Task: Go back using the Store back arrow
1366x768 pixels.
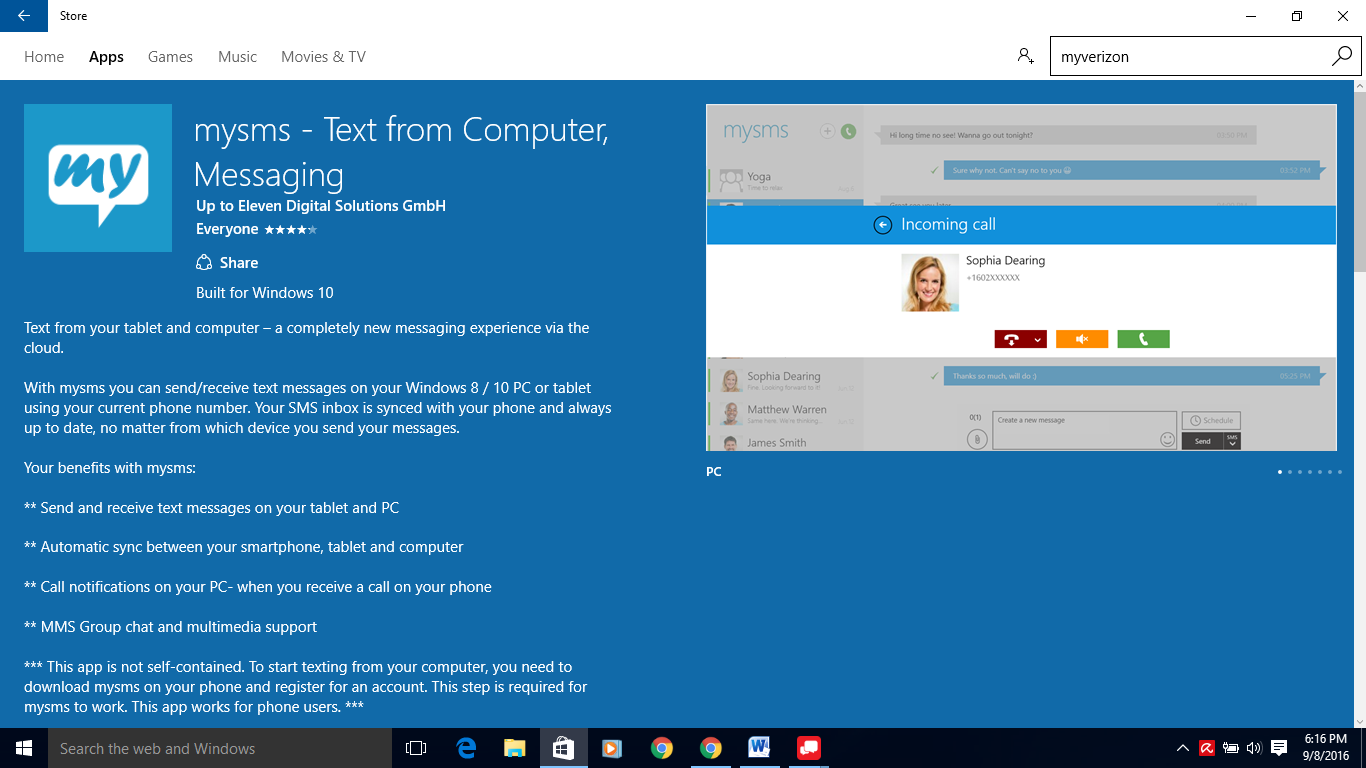Action: (24, 16)
